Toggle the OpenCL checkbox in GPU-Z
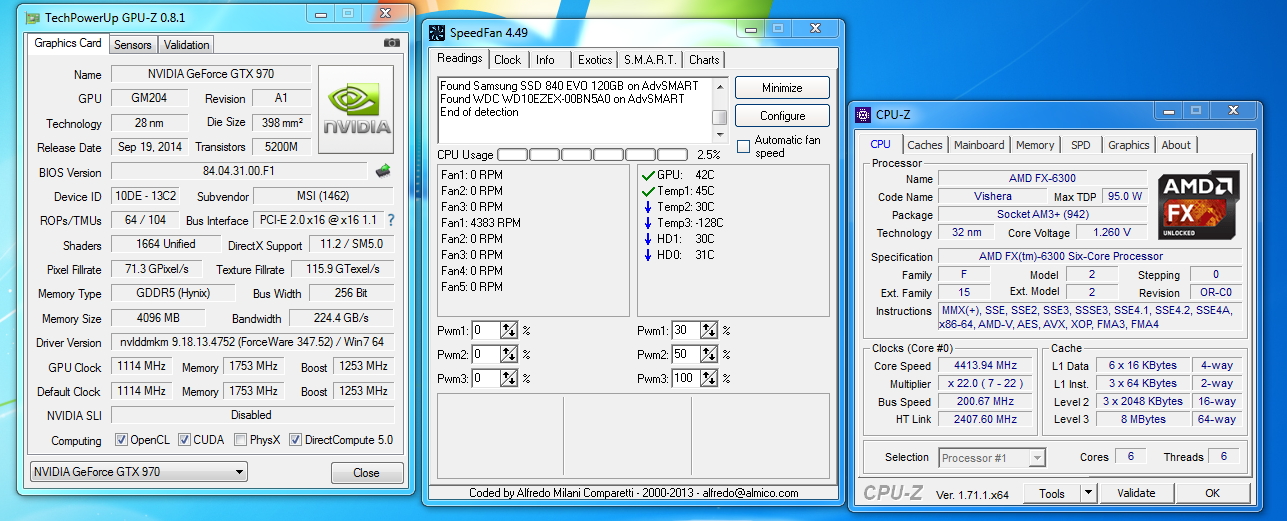Image resolution: width=1287 pixels, height=521 pixels. pyautogui.click(x=121, y=439)
